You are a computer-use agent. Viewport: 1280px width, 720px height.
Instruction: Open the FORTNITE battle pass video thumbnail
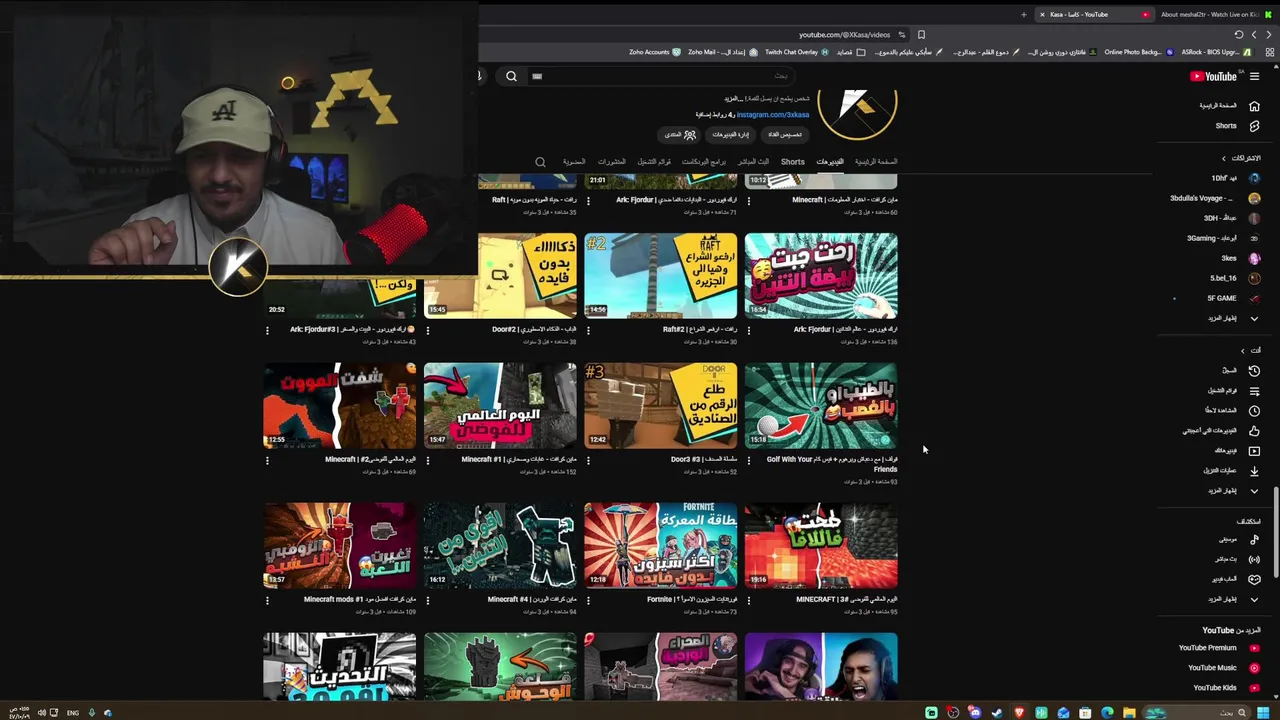coord(660,546)
